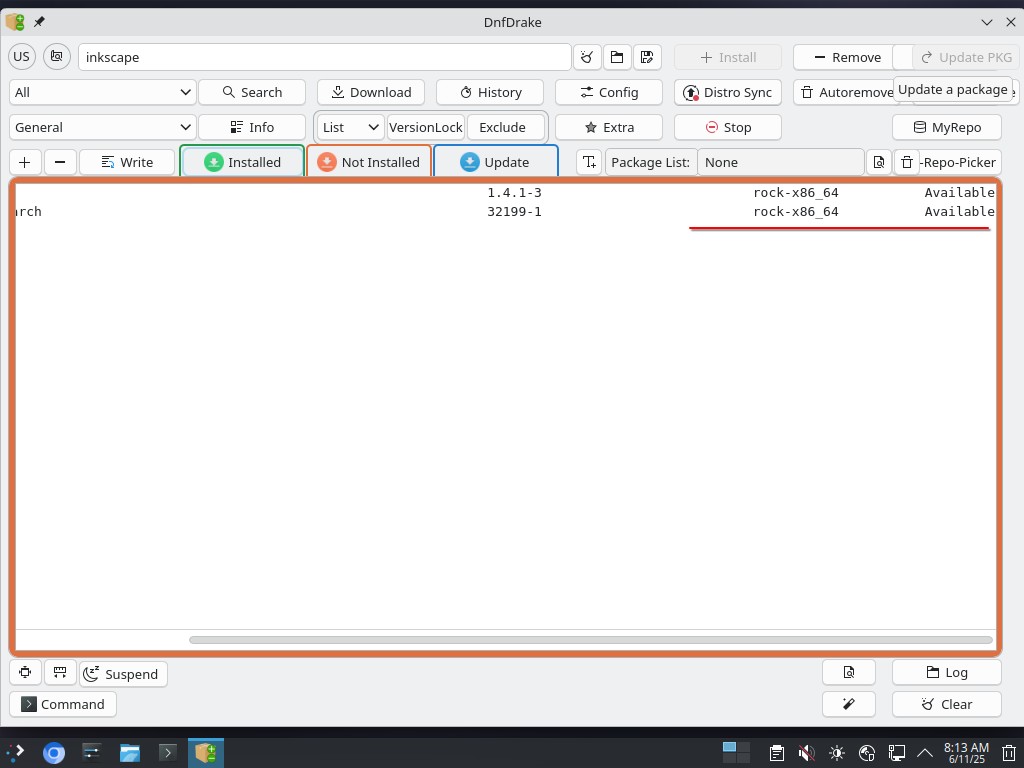Screen dimensions: 1024x768
Task: Click the Write button
Action: (x=127, y=162)
